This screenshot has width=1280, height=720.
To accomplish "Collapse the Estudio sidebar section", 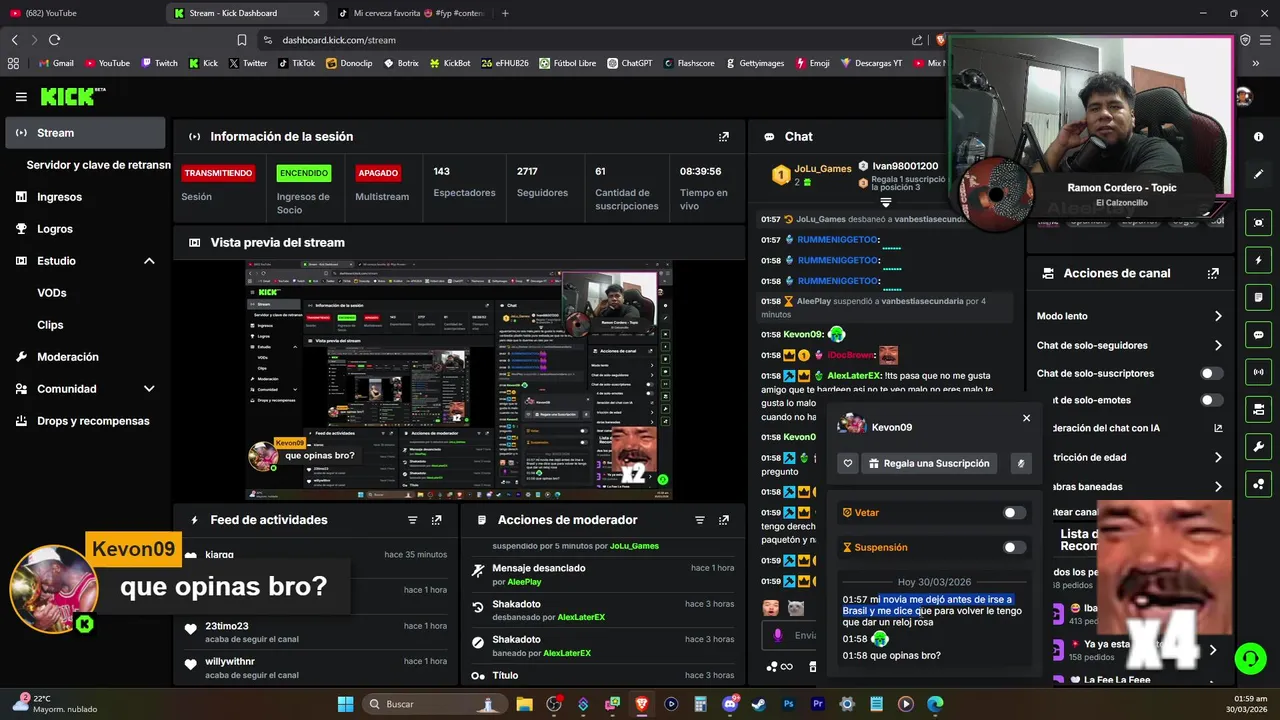I will (149, 261).
